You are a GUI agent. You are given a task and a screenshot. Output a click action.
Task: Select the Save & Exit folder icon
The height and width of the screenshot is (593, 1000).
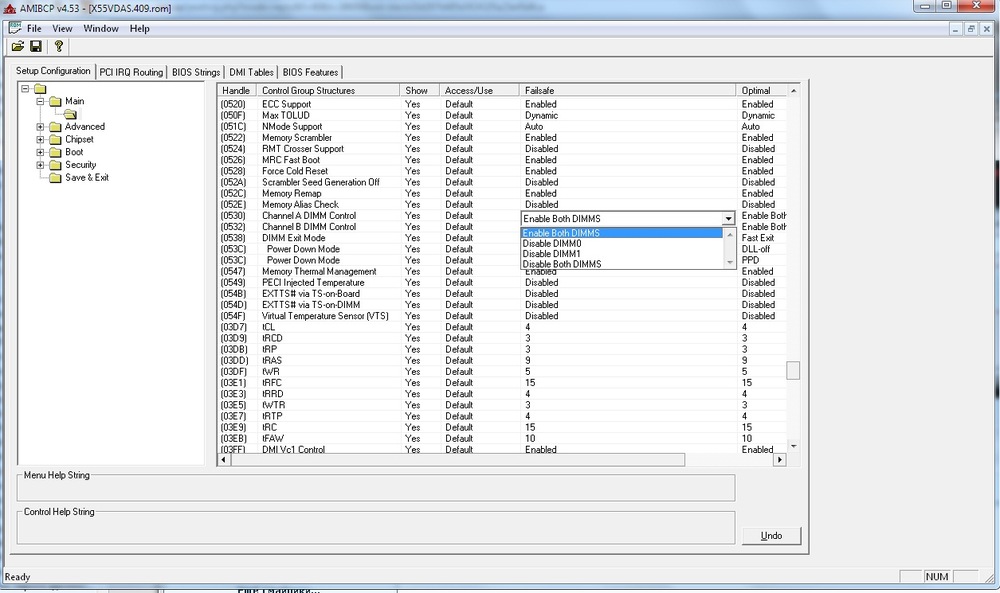click(55, 178)
